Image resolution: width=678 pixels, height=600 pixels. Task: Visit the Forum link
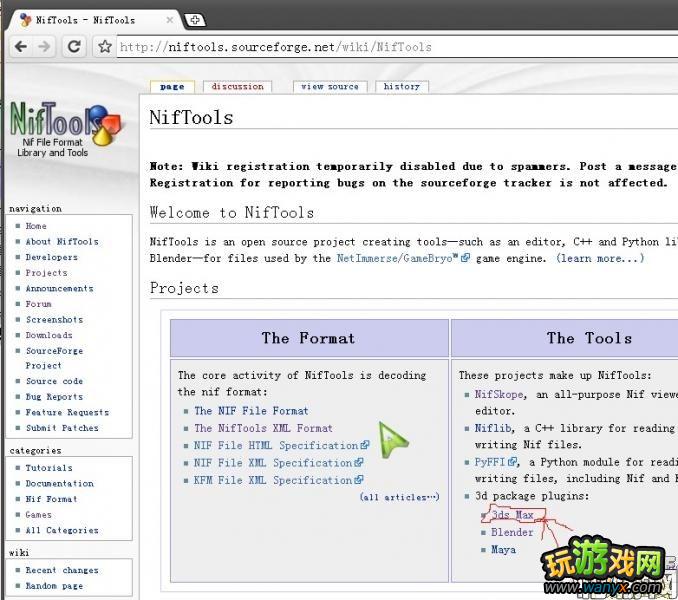(x=38, y=303)
